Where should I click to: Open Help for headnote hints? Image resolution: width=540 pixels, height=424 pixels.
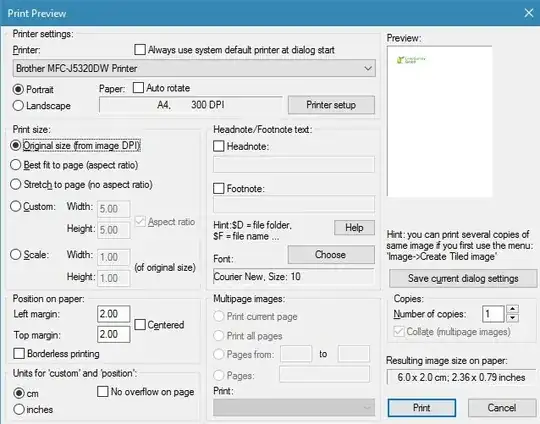(354, 228)
